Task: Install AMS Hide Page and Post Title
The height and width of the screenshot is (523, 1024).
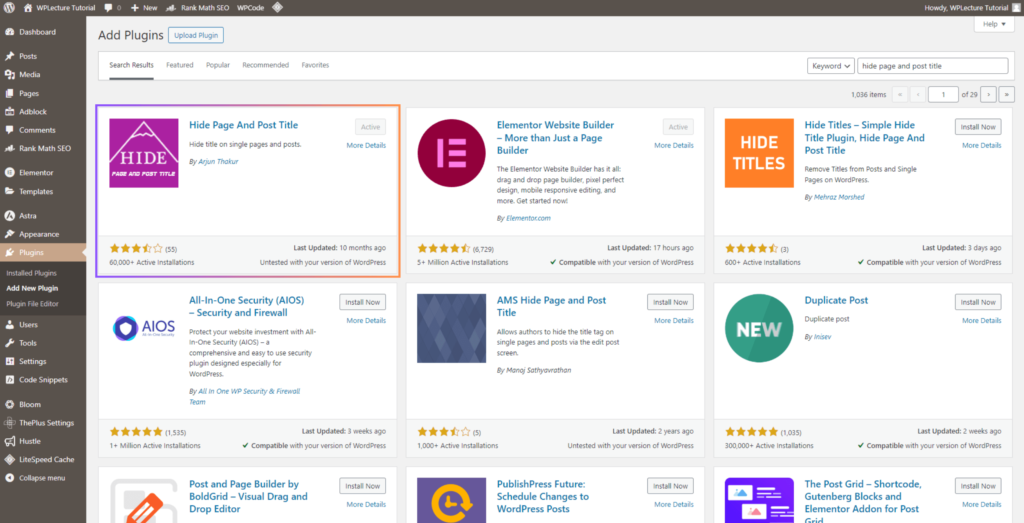Action: 670,302
